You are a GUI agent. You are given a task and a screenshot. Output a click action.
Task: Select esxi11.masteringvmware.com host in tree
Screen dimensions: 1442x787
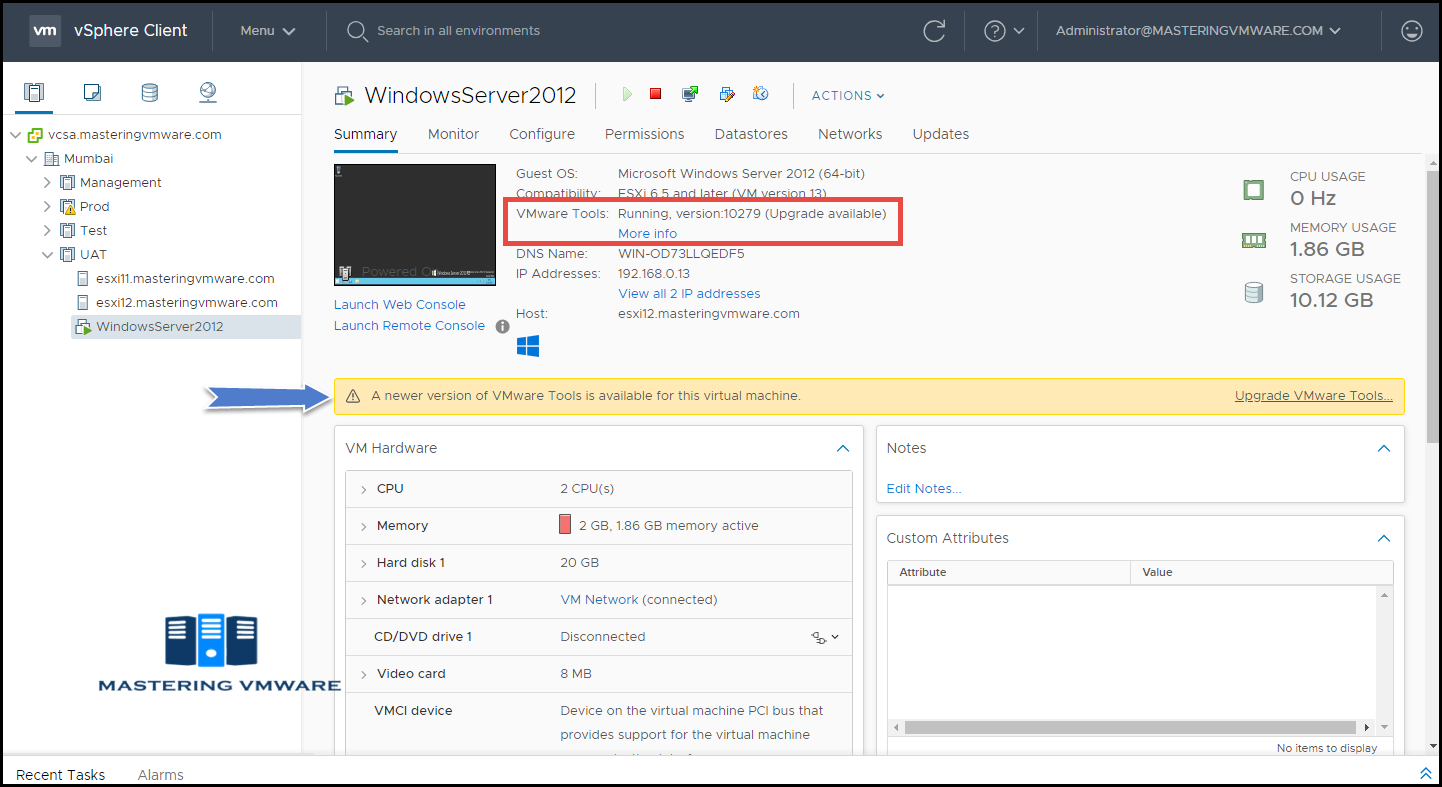(185, 279)
